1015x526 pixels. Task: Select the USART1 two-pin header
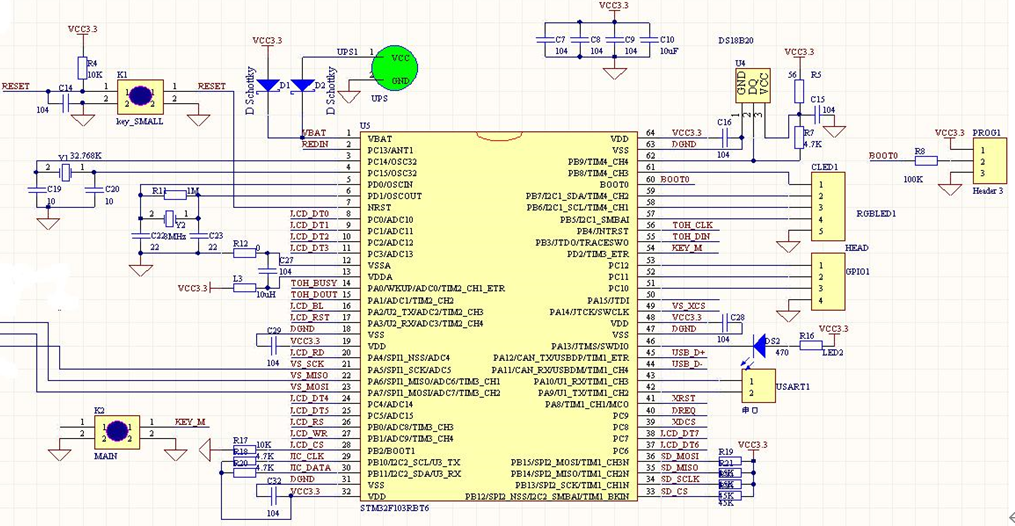coord(759,386)
